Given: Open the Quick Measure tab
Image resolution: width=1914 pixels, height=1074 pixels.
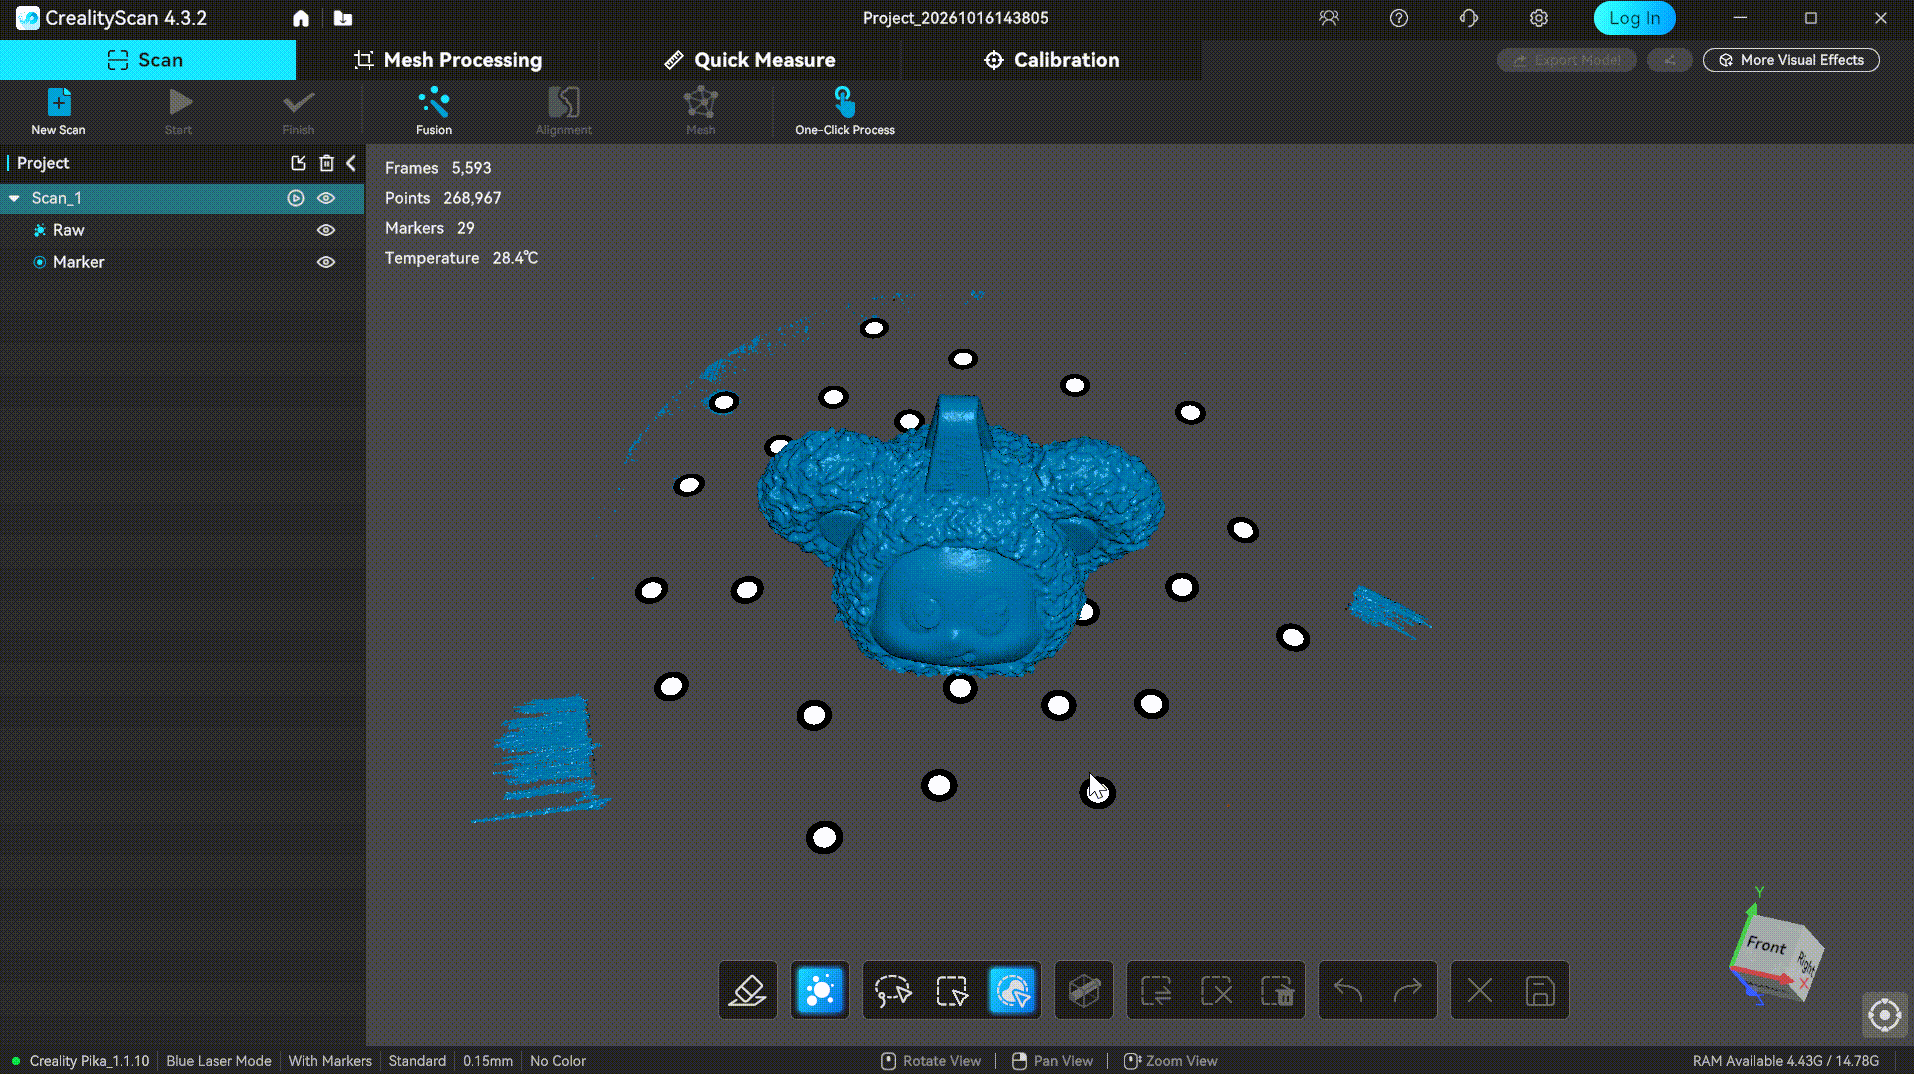Looking at the screenshot, I should coord(750,60).
